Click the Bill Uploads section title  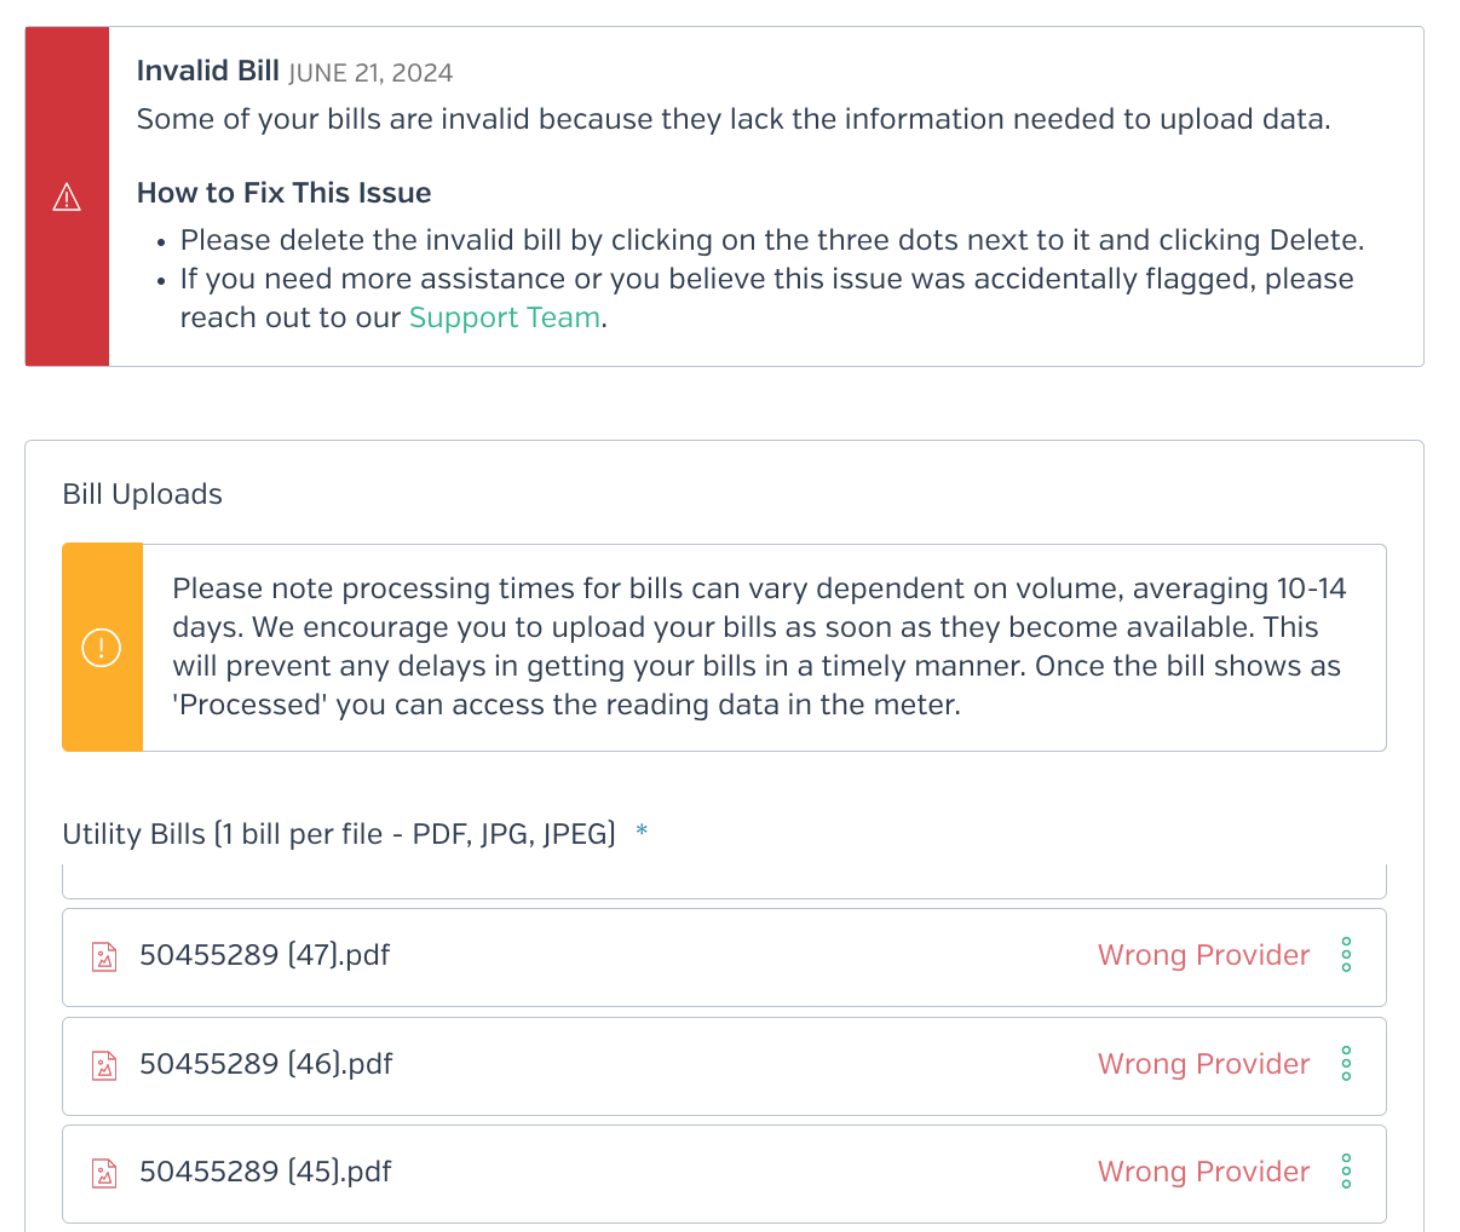pos(142,494)
